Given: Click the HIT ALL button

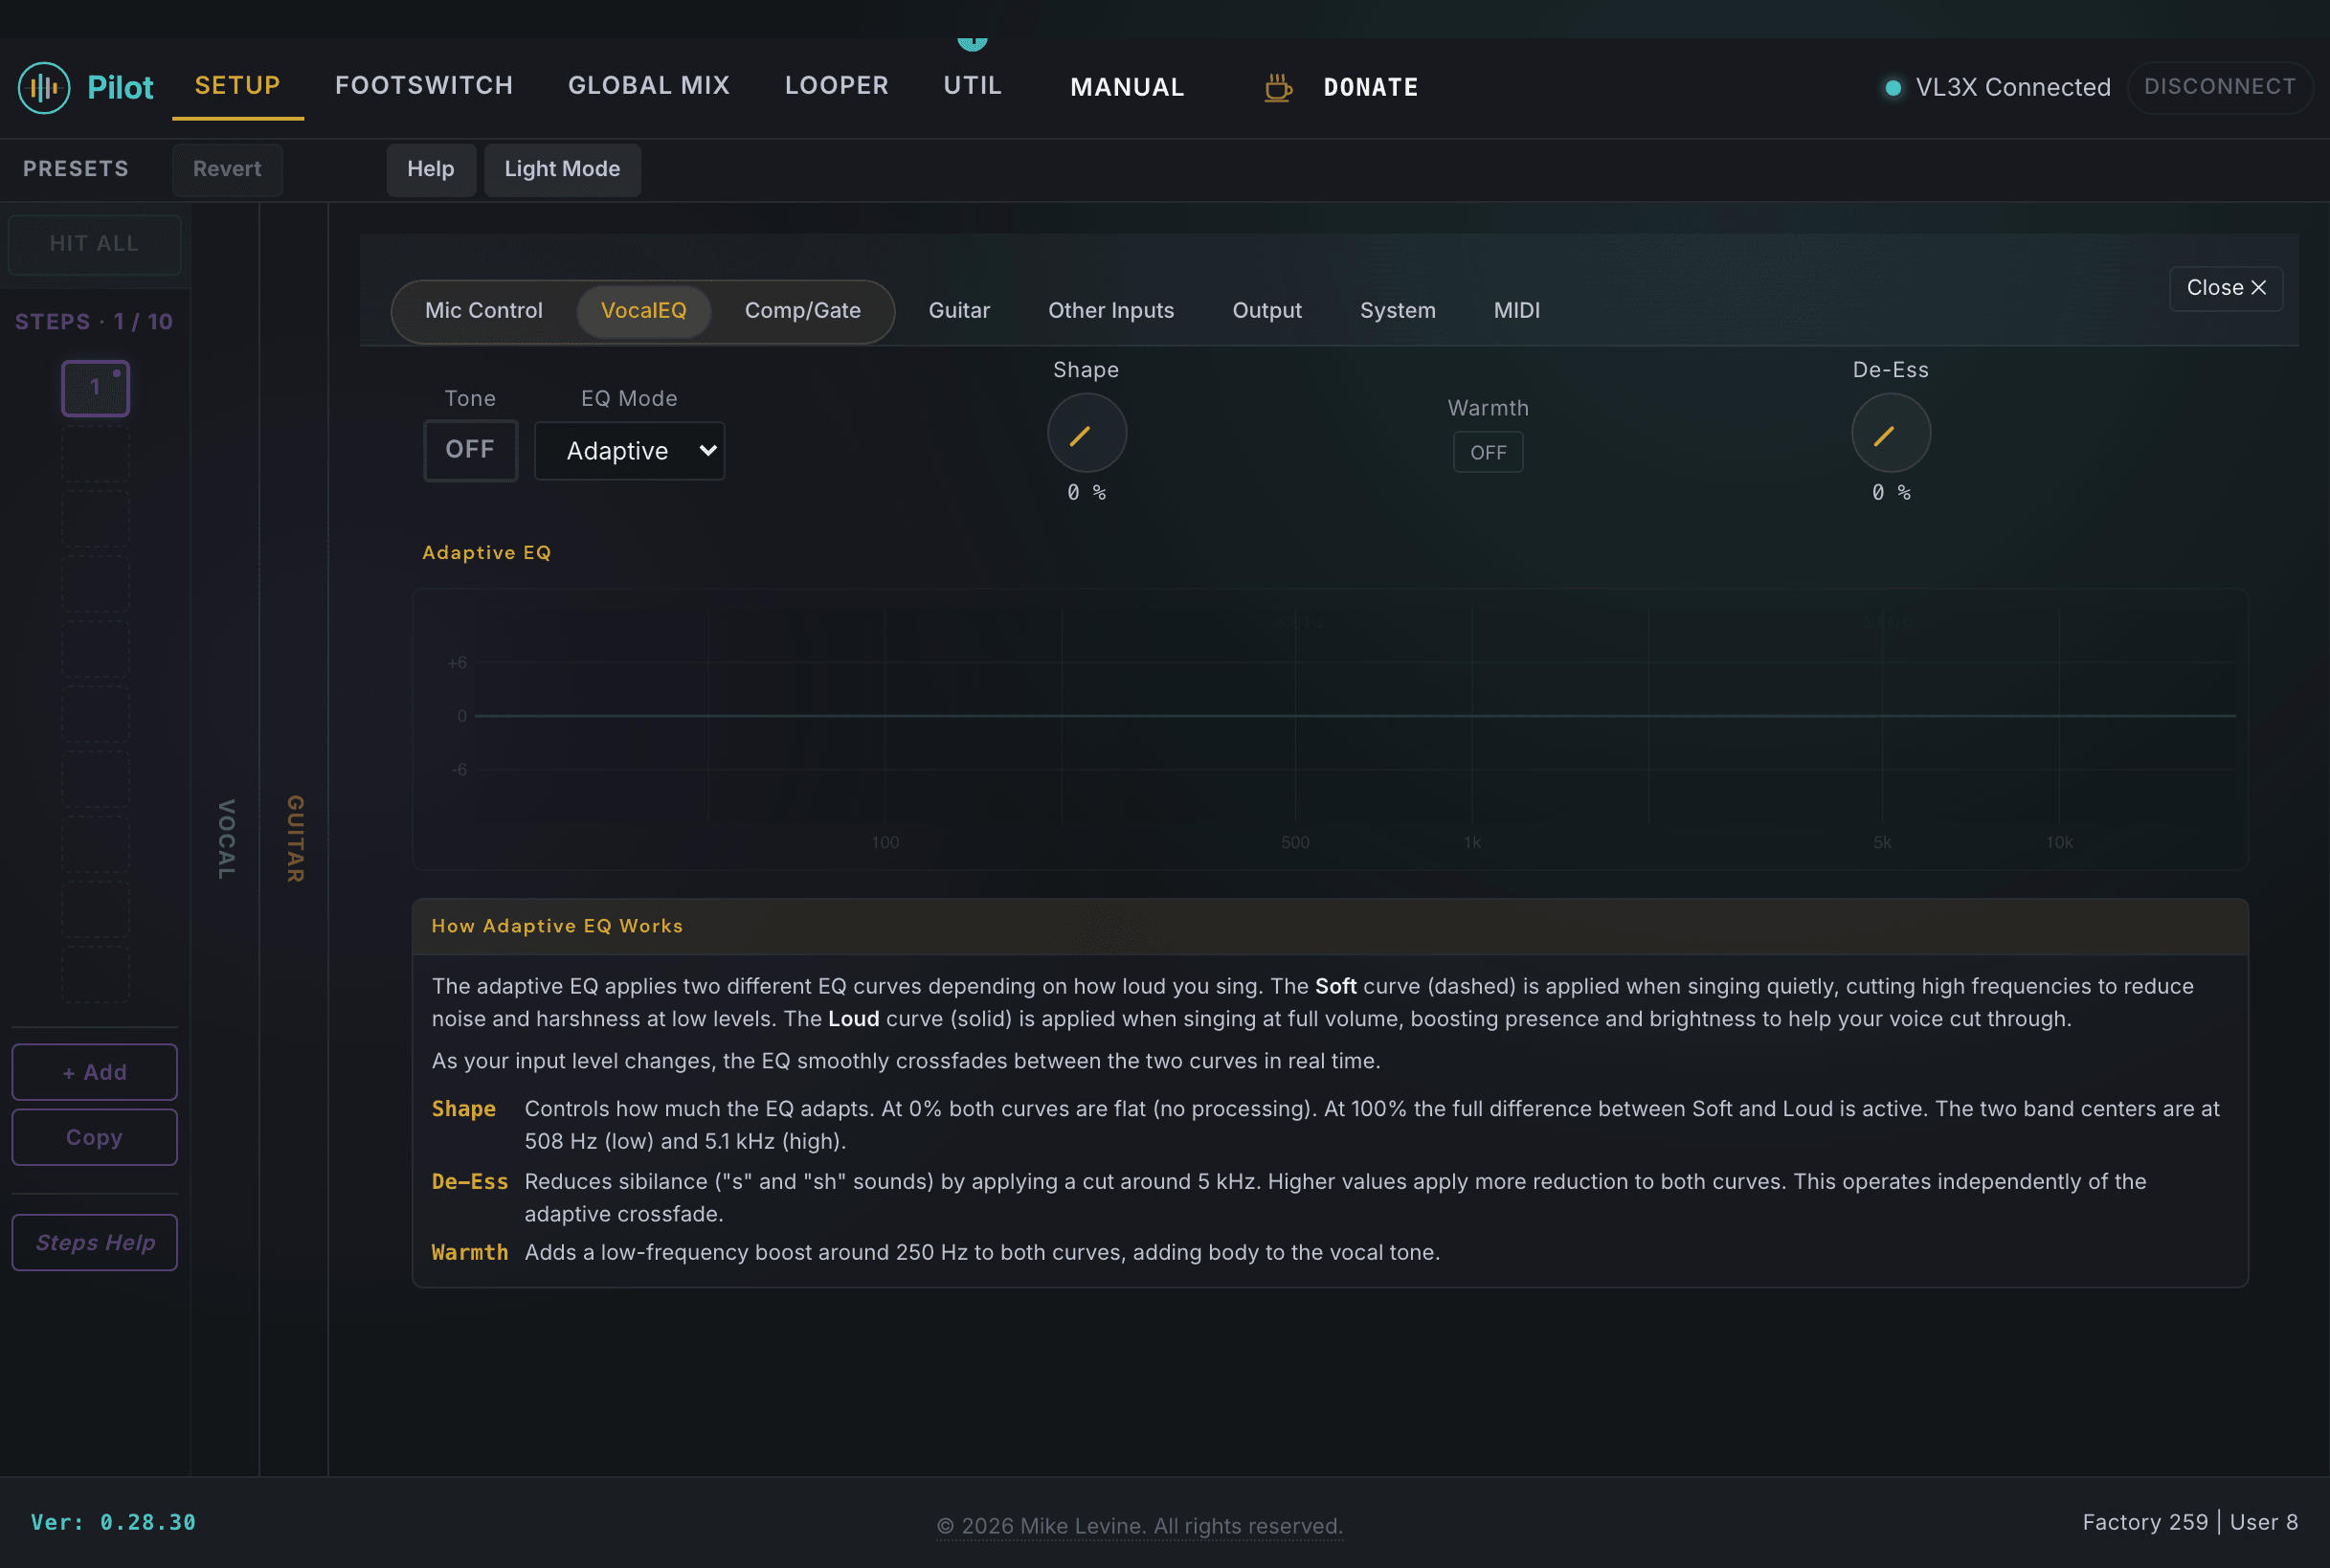Looking at the screenshot, I should [x=94, y=244].
